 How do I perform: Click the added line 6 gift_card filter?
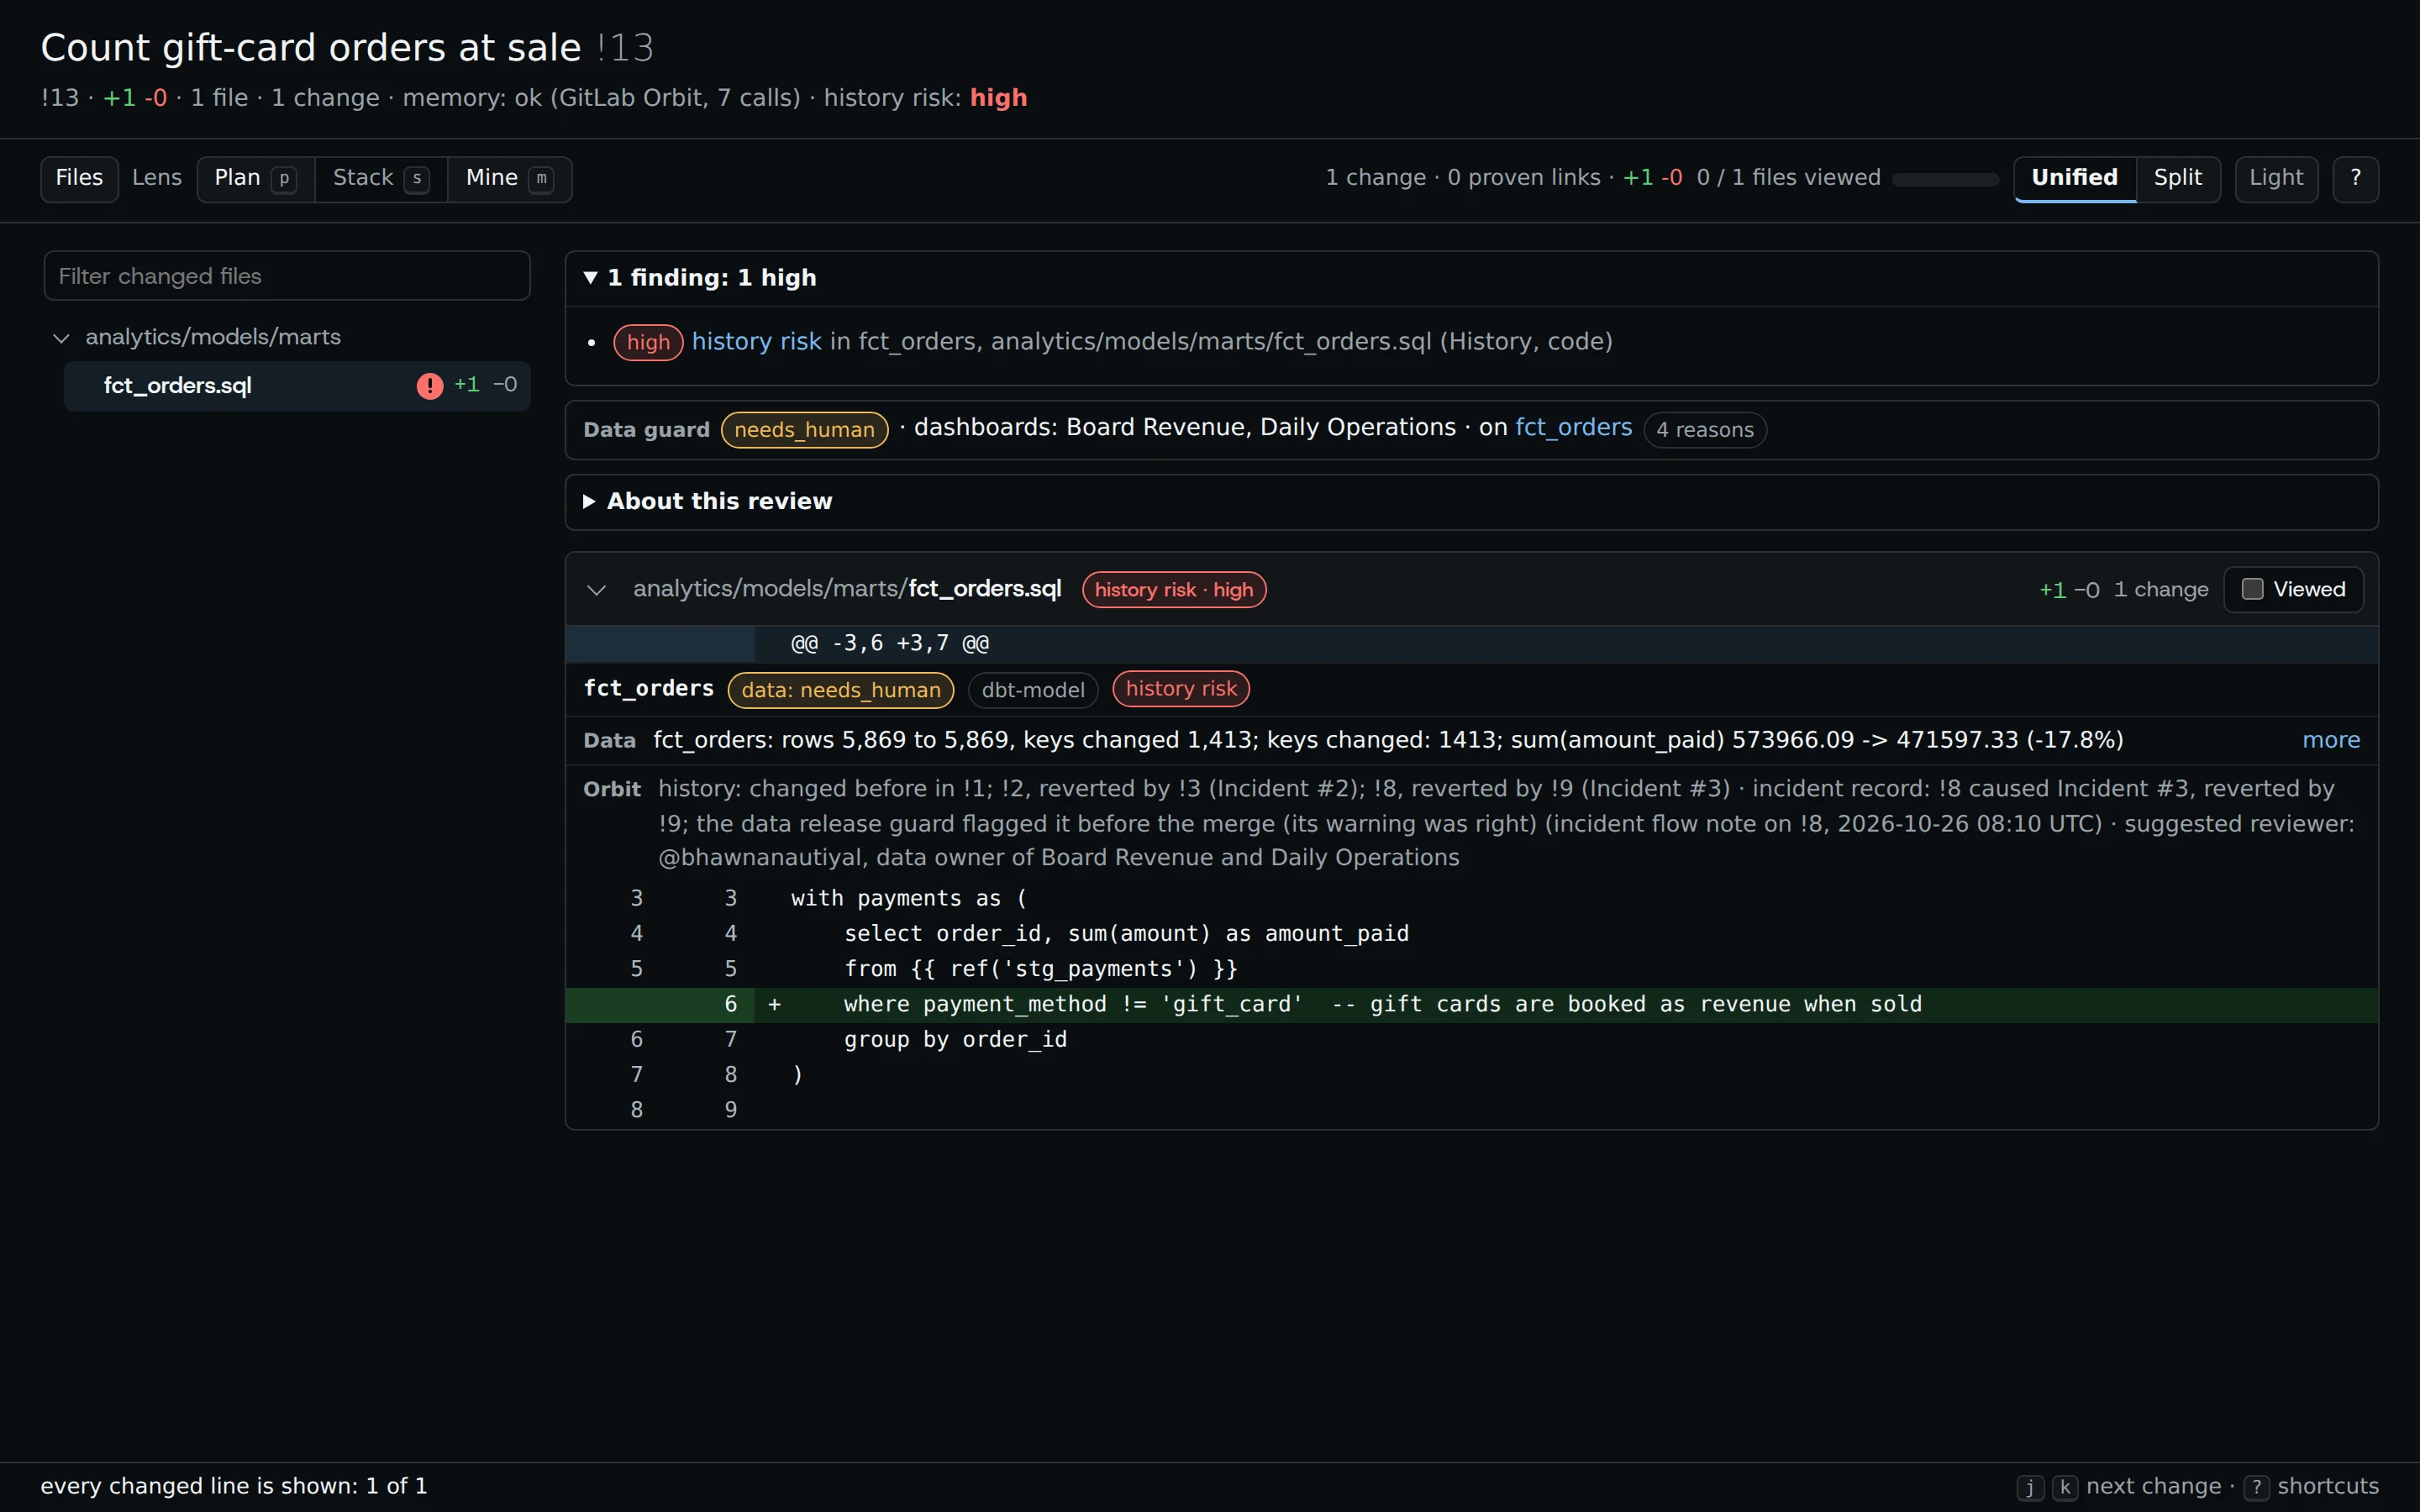pos(1471,1005)
